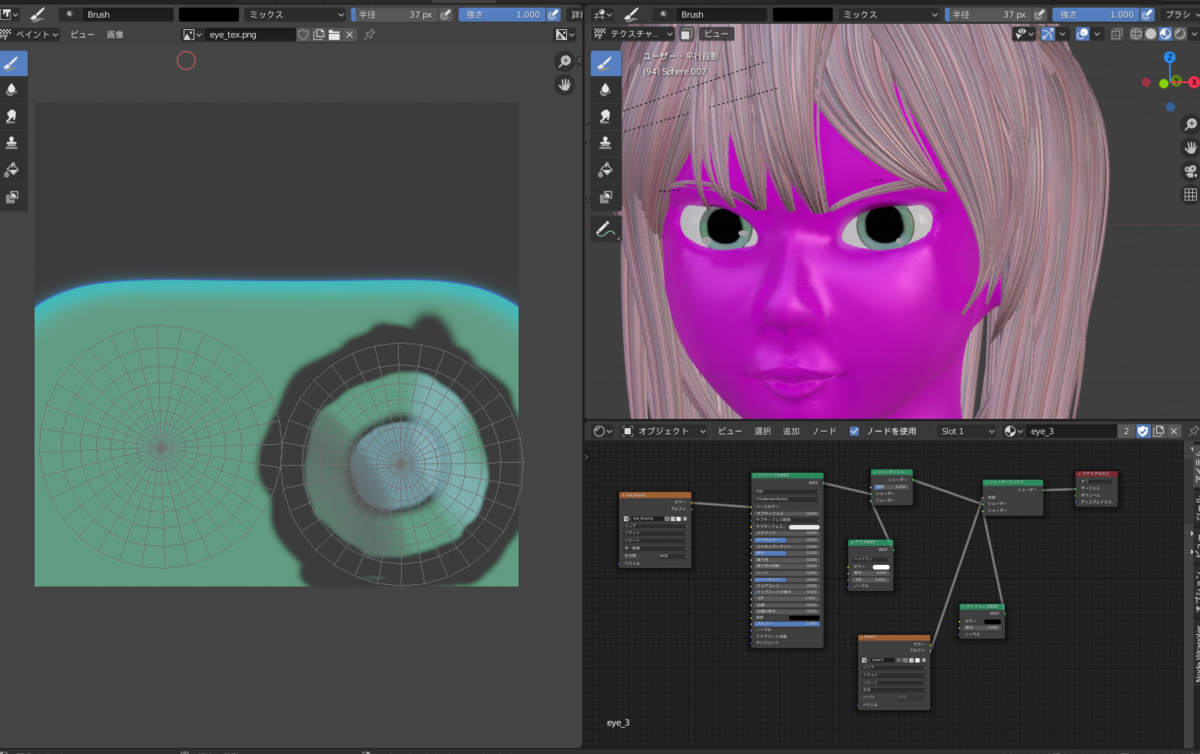The image size is (1200, 754).
Task: Unlink eye_3 material with X icon
Action: pos(1174,431)
